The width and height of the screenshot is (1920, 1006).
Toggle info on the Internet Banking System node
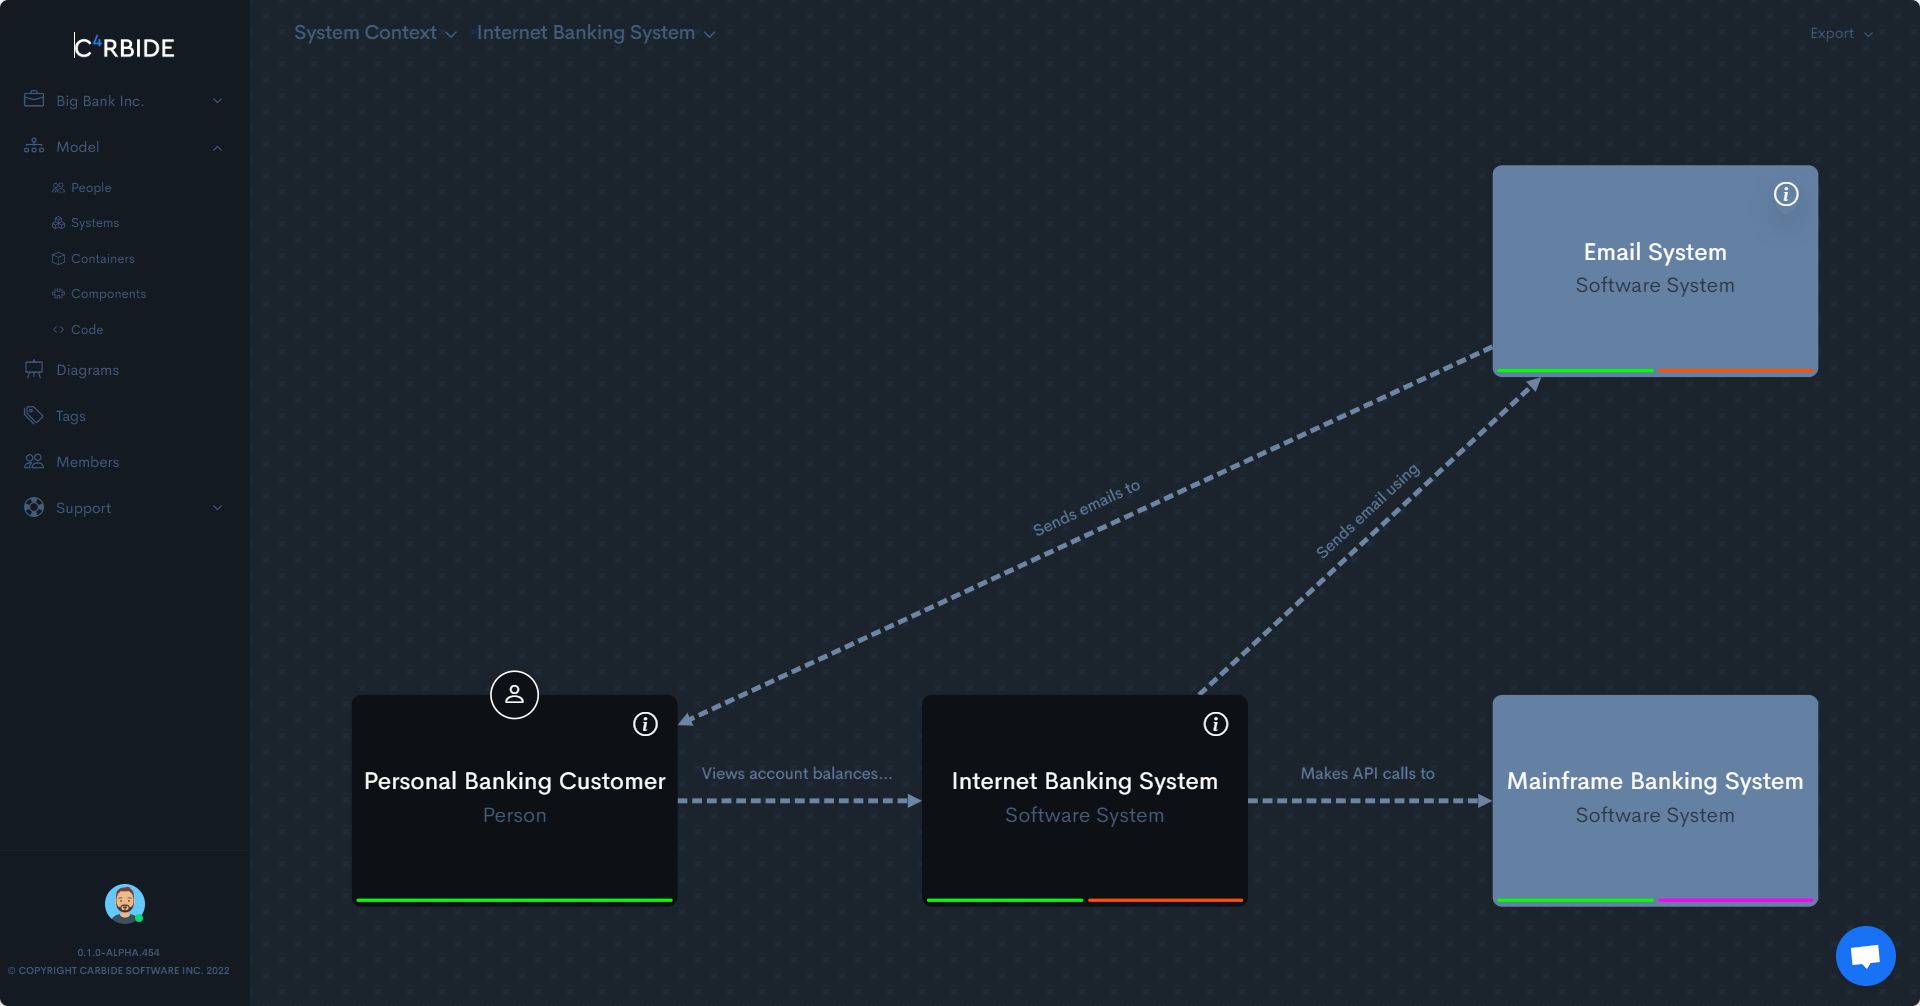1216,724
